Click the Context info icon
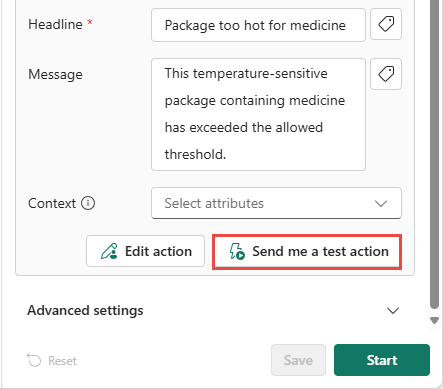The height and width of the screenshot is (389, 443). tap(88, 203)
